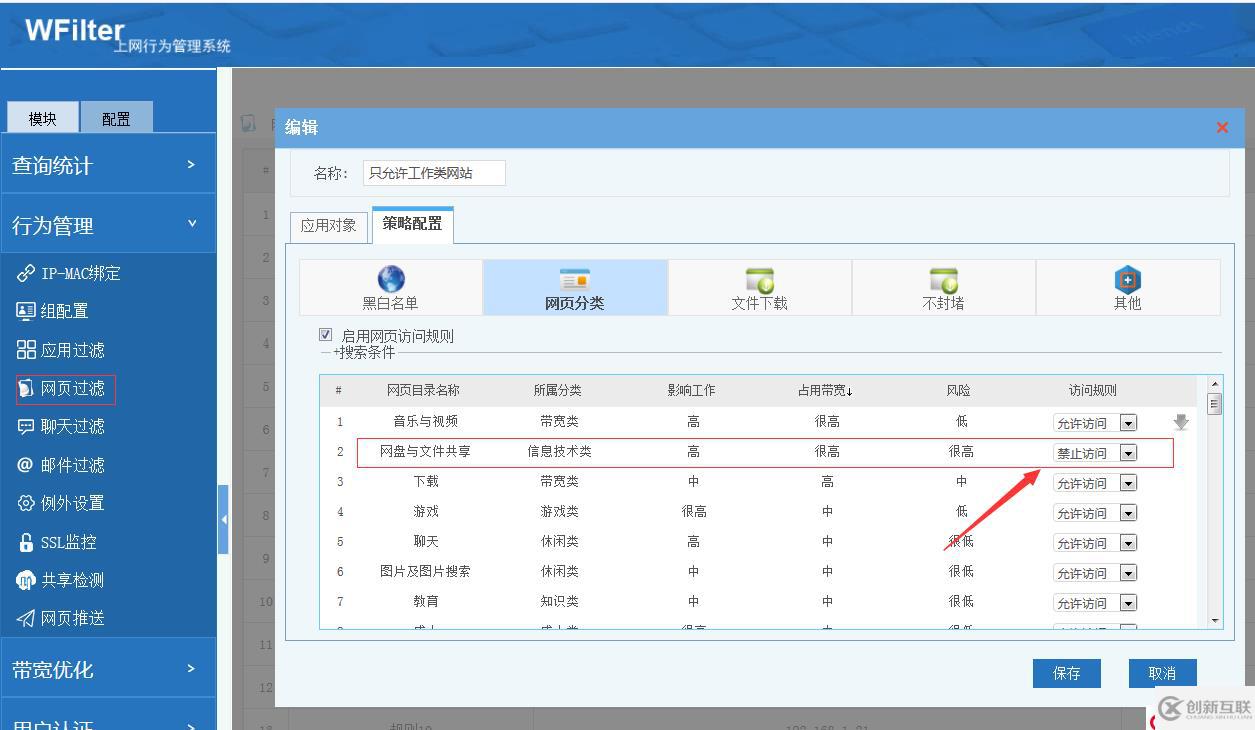This screenshot has height=730, width=1255.
Task: Switch to the 策略配置 tab
Action: [x=412, y=224]
